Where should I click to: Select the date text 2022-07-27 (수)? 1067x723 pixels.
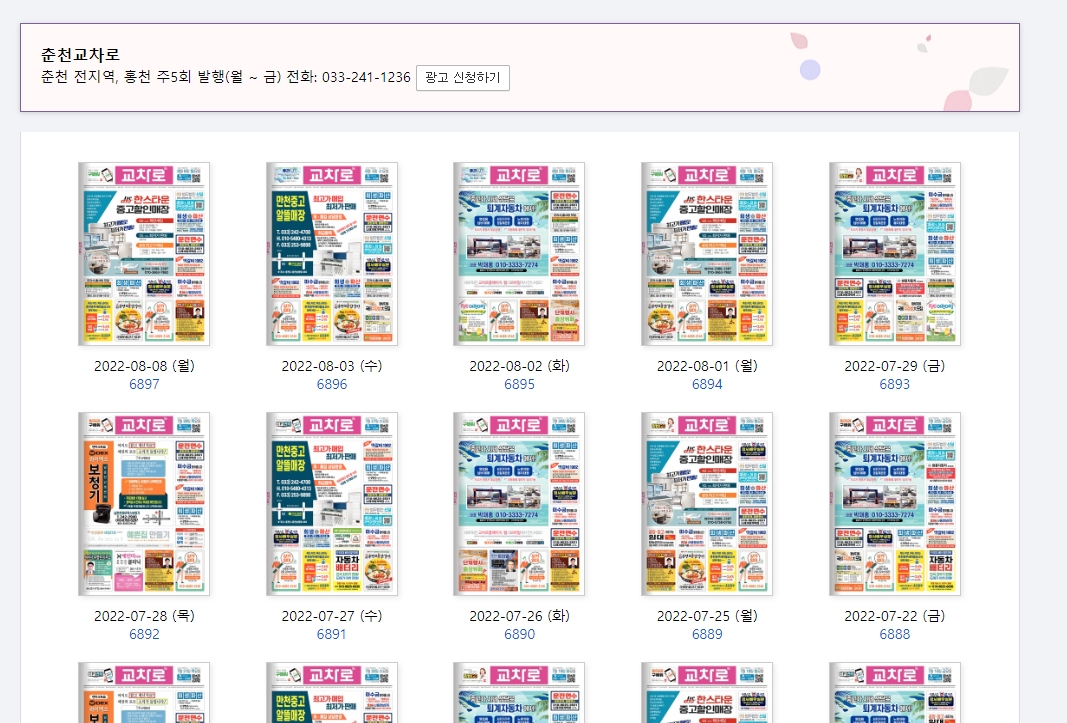click(x=332, y=615)
